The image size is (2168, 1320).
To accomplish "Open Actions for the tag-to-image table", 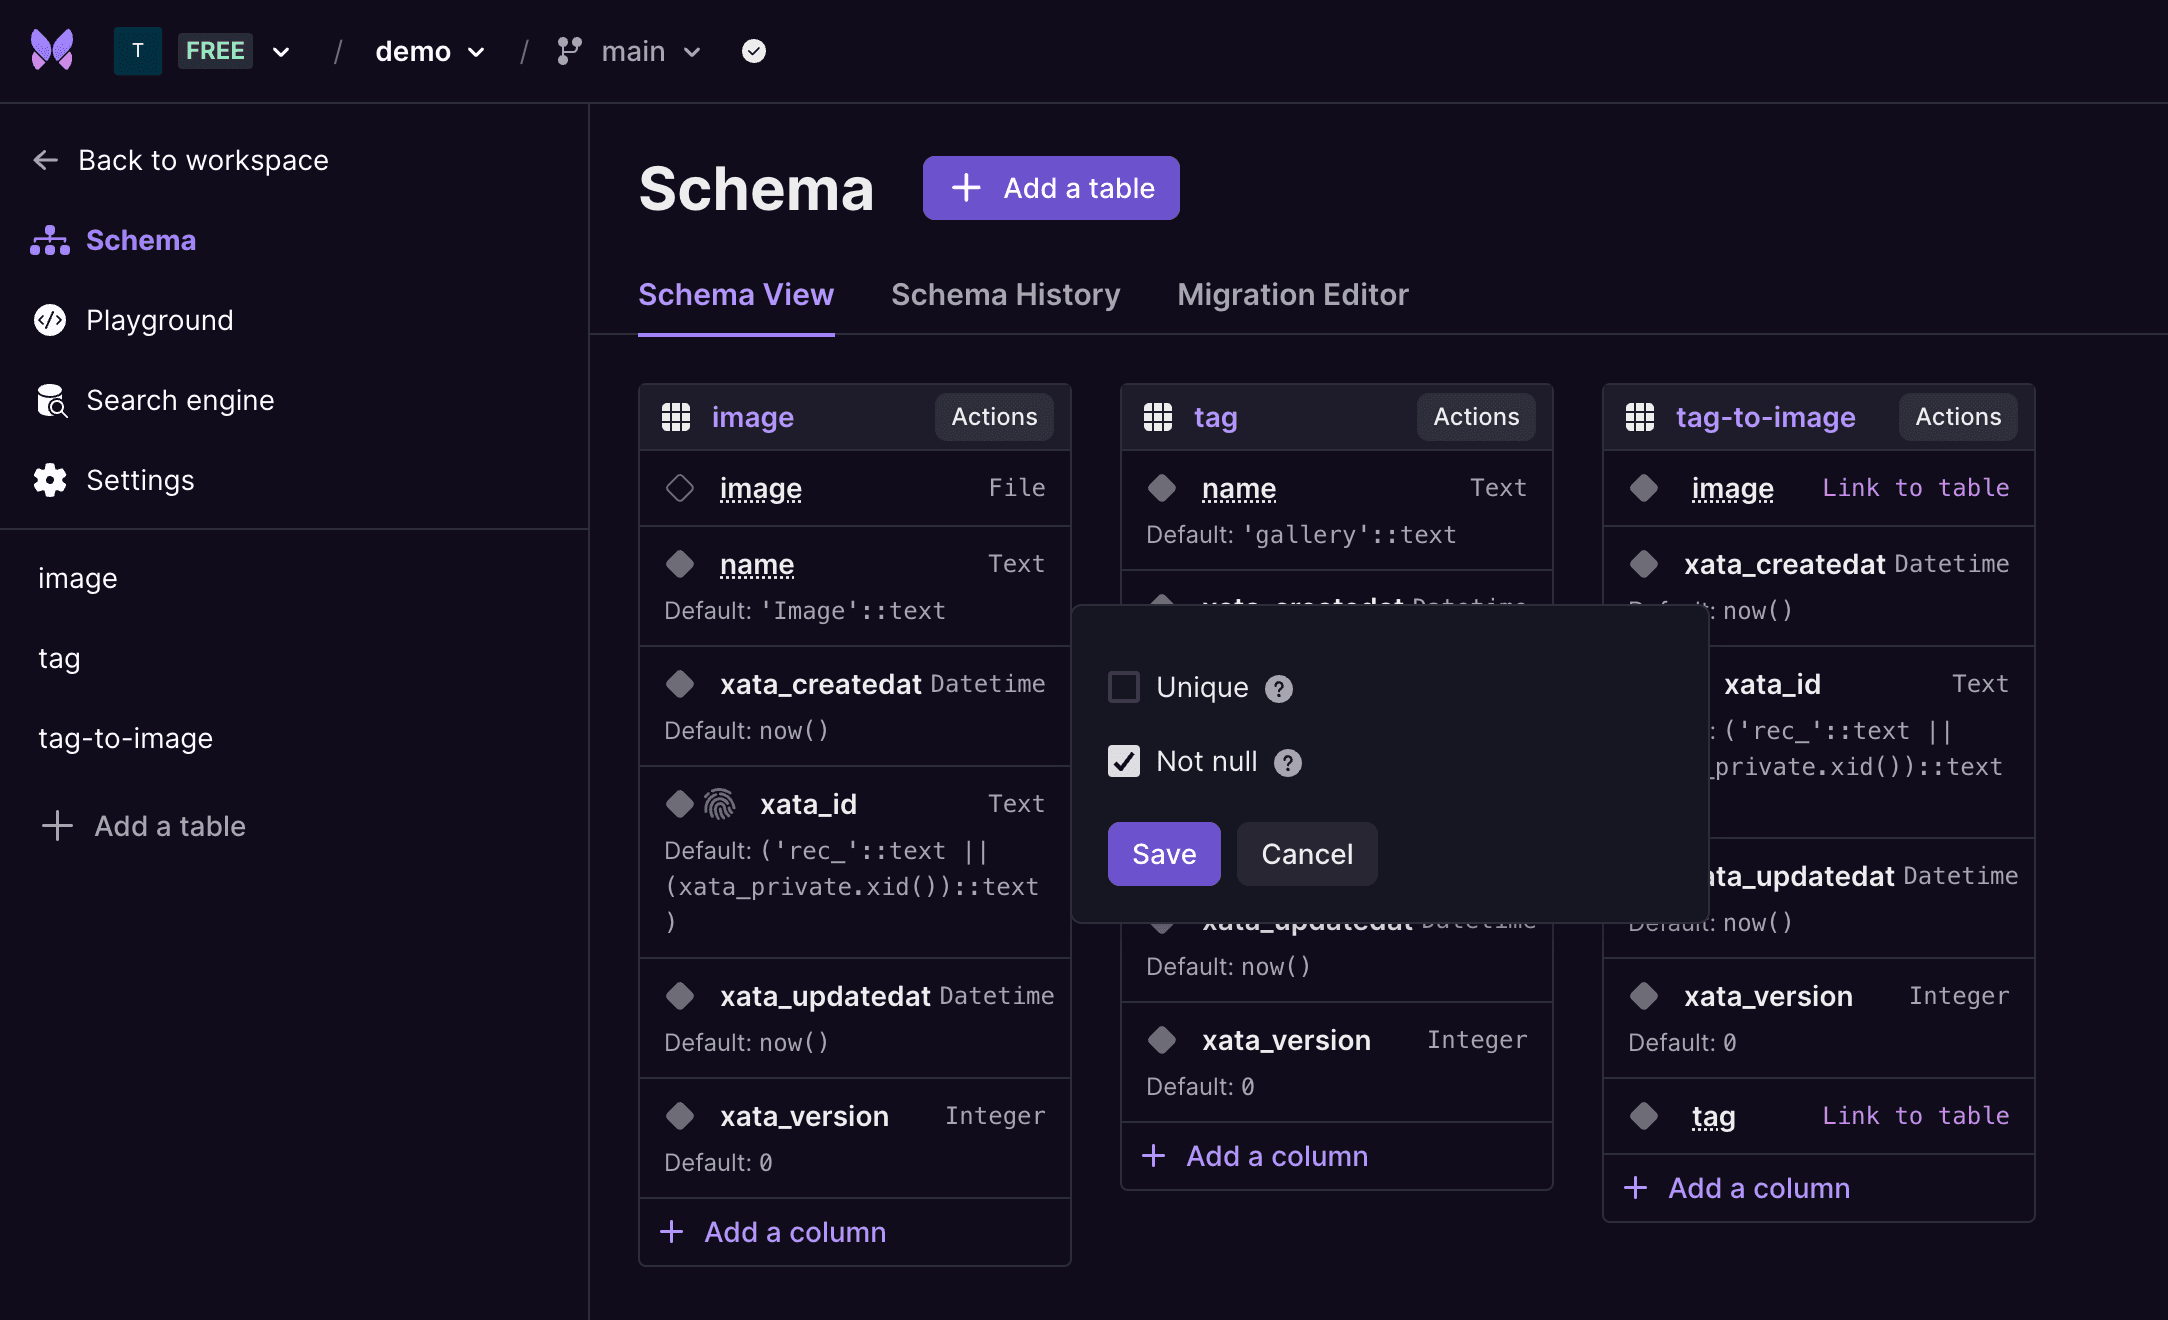I will pos(1957,417).
